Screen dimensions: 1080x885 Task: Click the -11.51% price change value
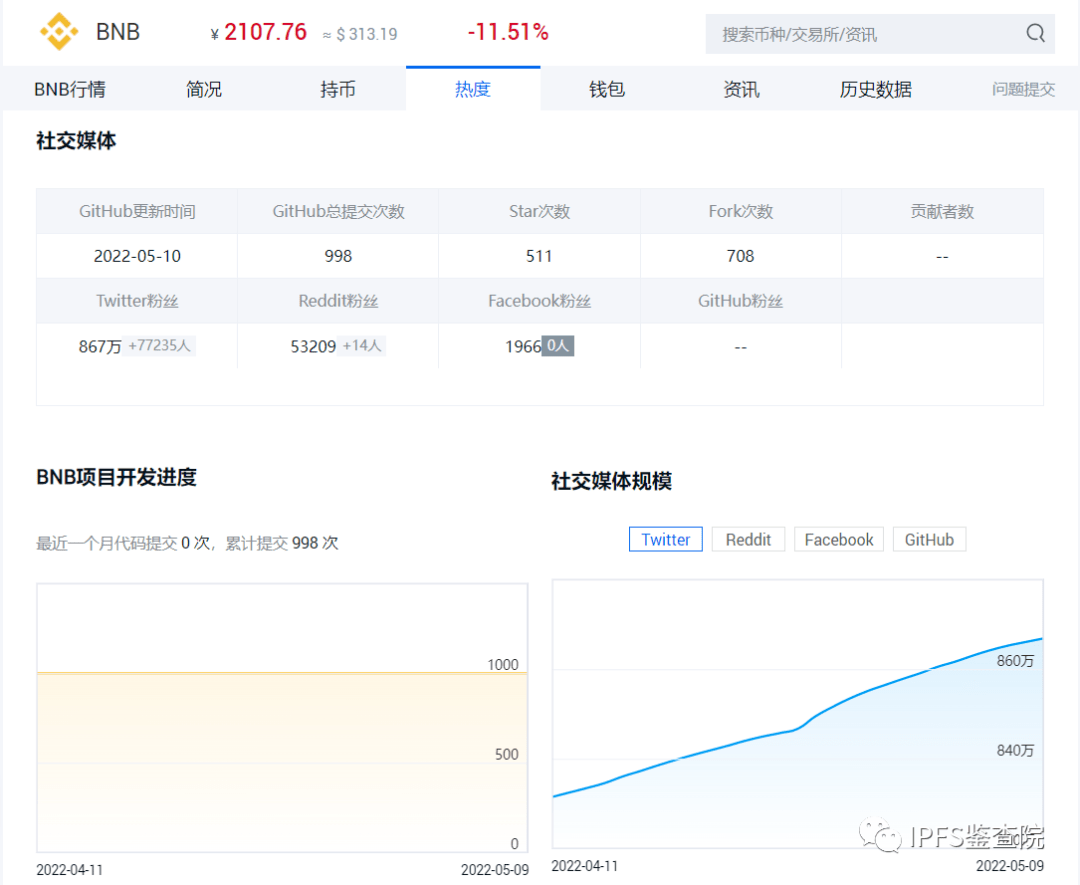[x=508, y=32]
